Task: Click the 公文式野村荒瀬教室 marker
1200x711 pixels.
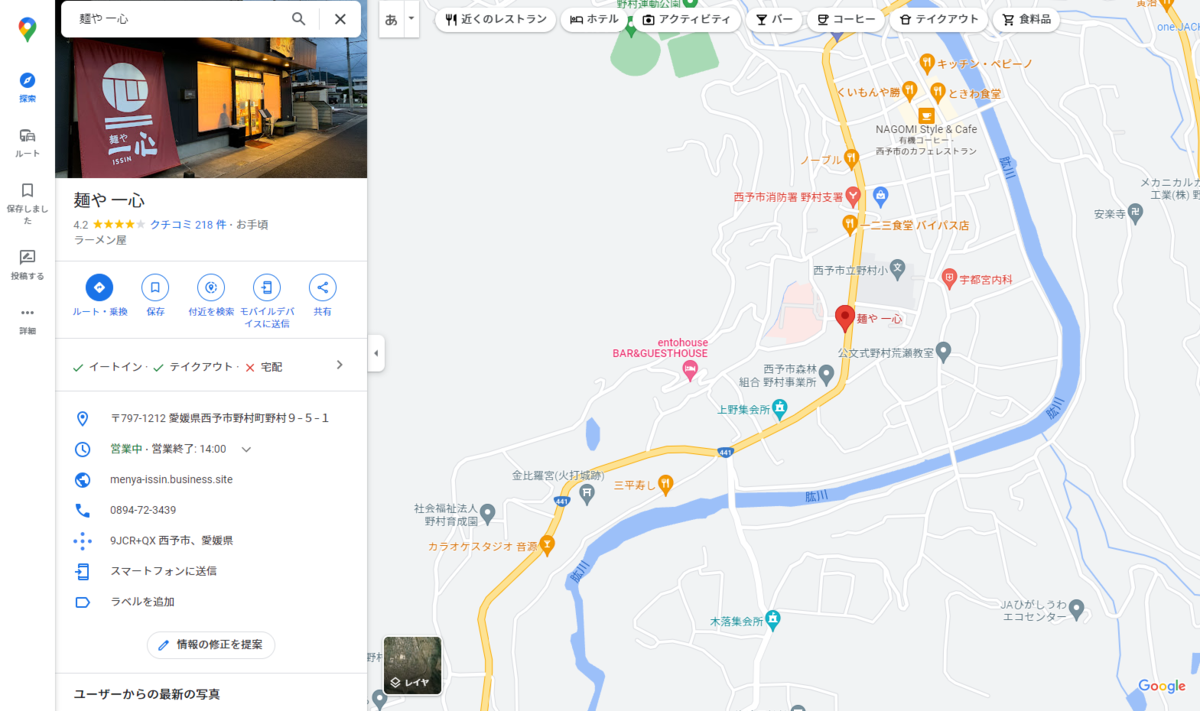Action: pyautogui.click(x=943, y=352)
